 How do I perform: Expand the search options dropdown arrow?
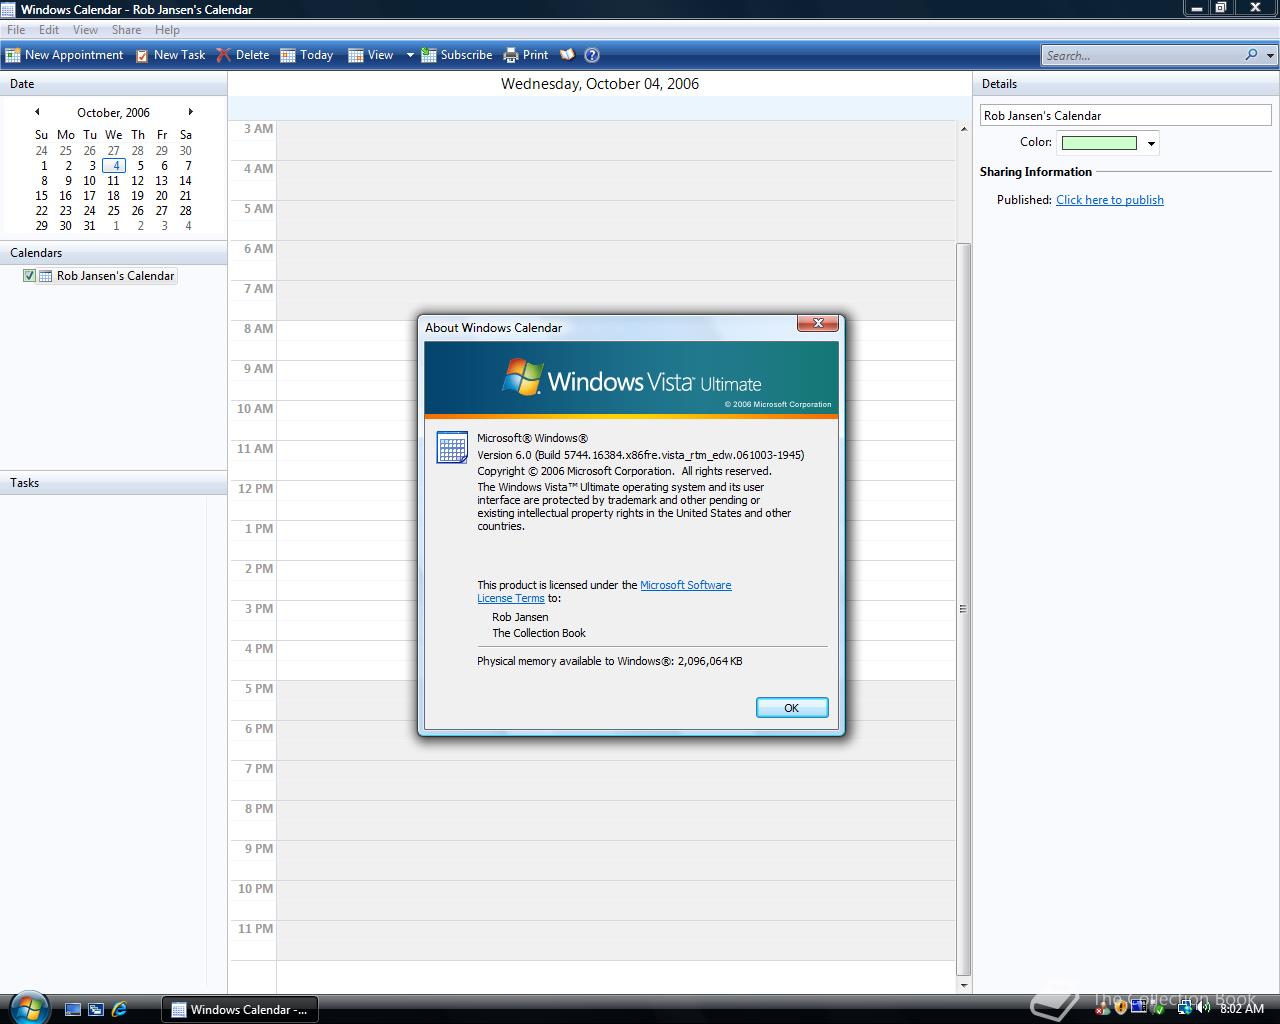pyautogui.click(x=1271, y=55)
